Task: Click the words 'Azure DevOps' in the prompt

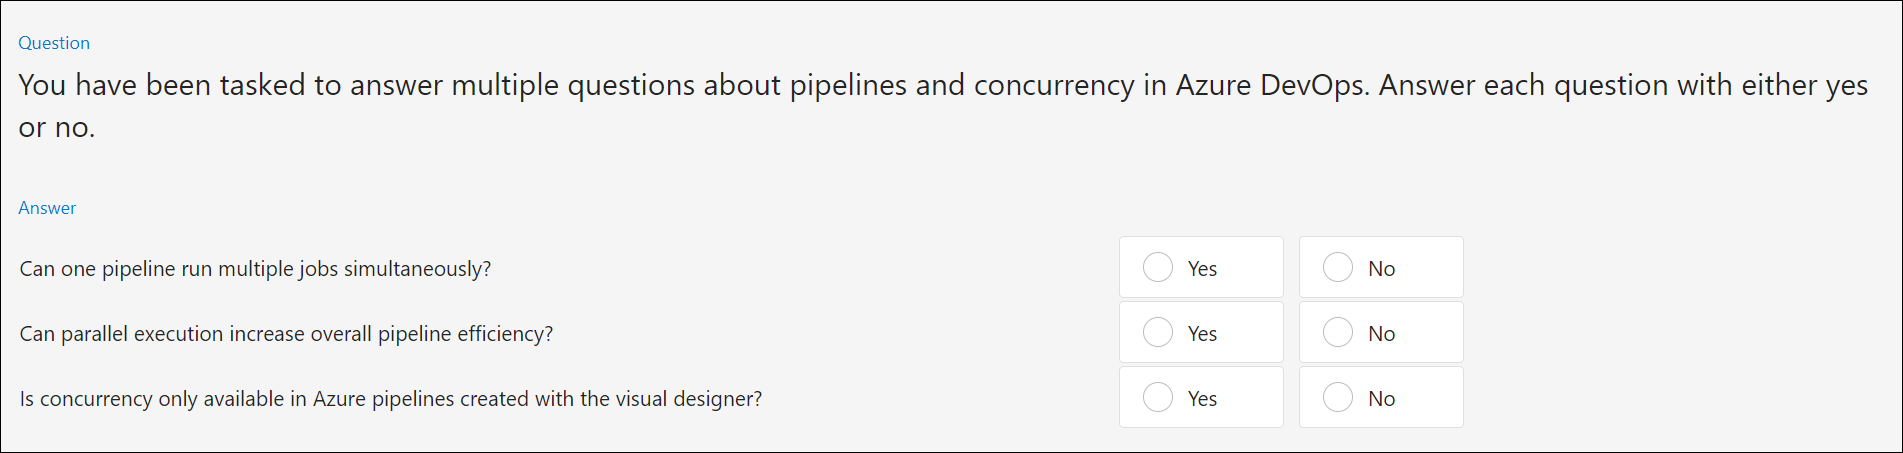Action: 1270,85
